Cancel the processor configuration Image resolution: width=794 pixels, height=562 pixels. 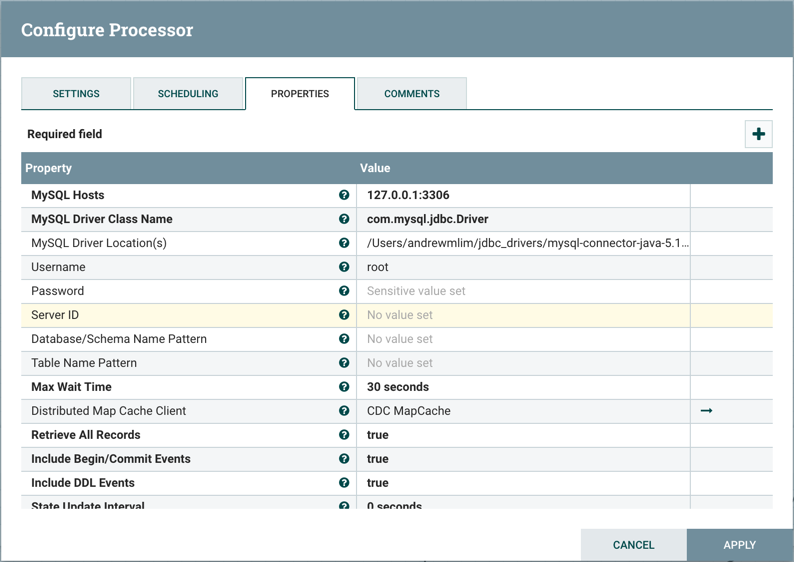(633, 545)
